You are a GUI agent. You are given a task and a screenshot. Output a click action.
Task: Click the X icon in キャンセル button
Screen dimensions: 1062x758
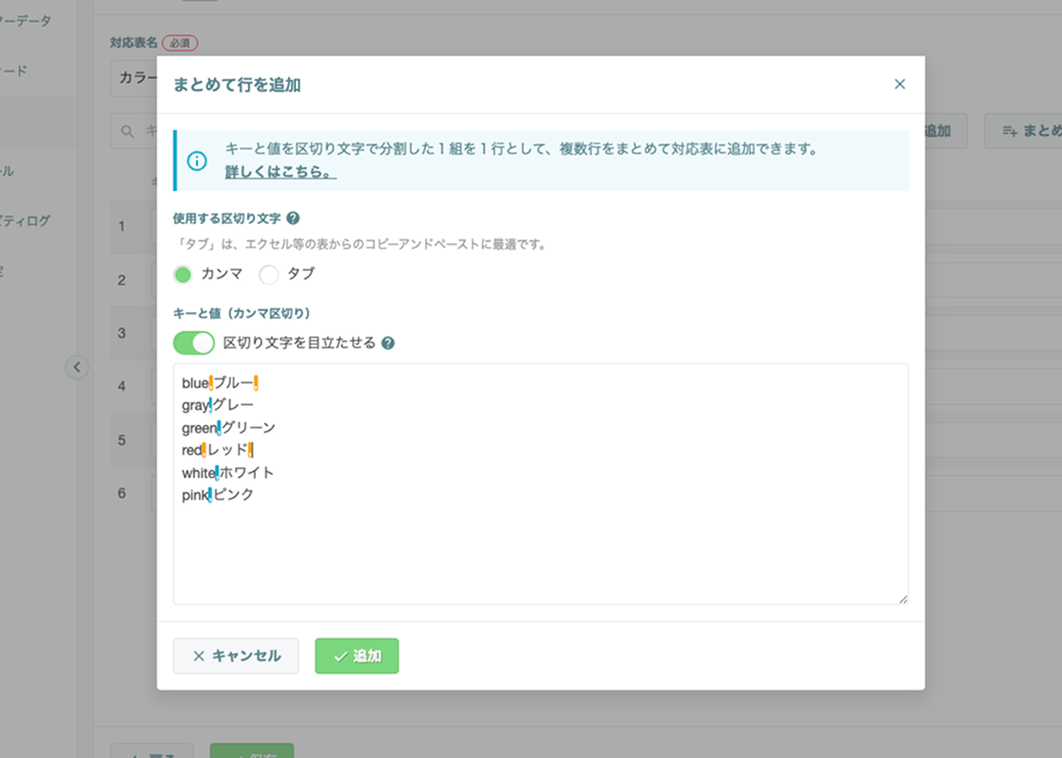198,656
